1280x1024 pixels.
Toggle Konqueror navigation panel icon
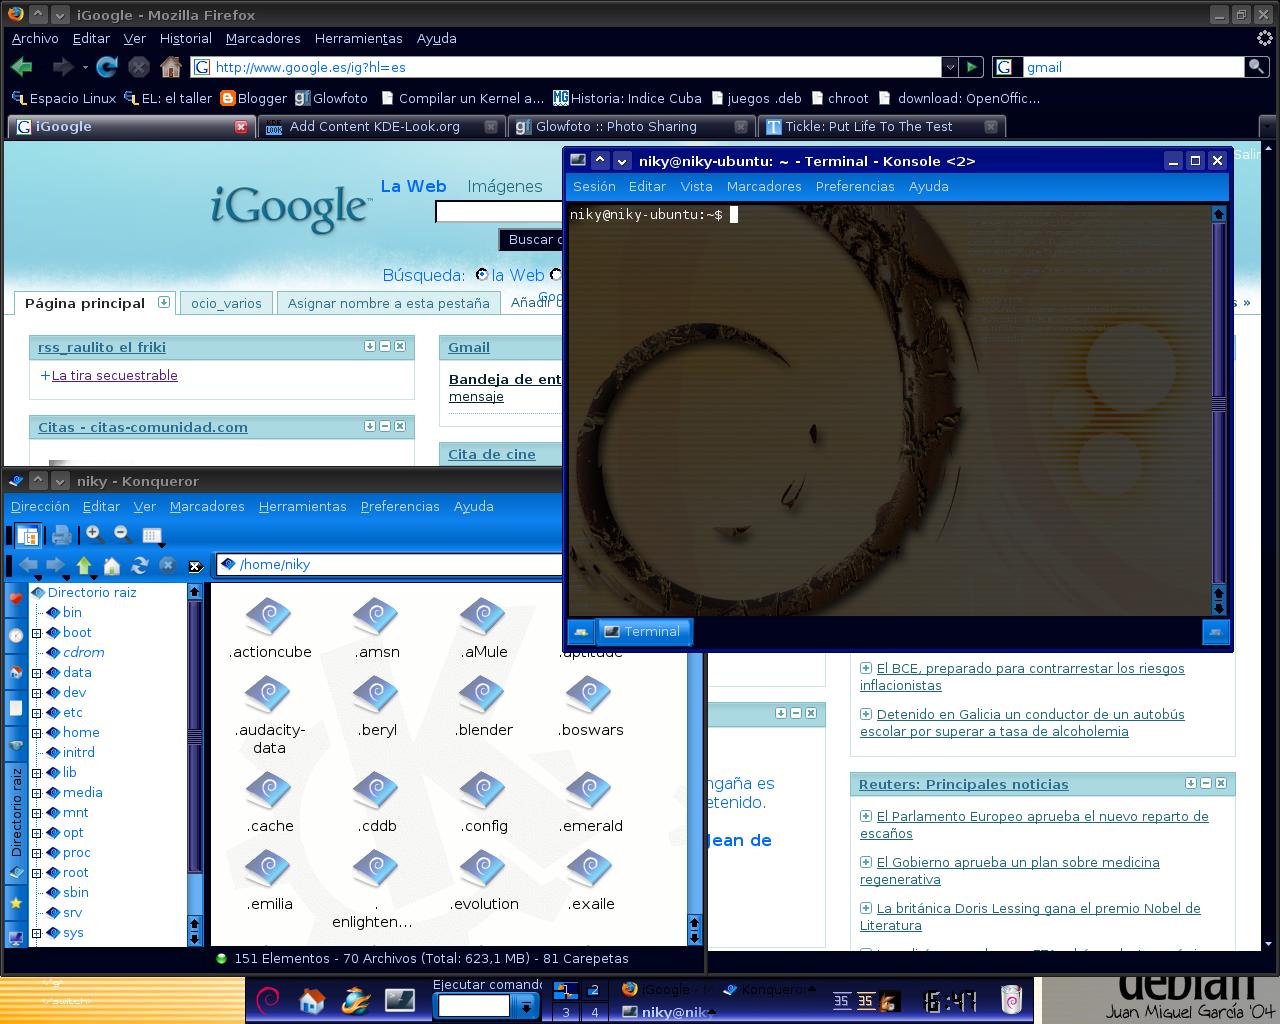click(x=28, y=535)
